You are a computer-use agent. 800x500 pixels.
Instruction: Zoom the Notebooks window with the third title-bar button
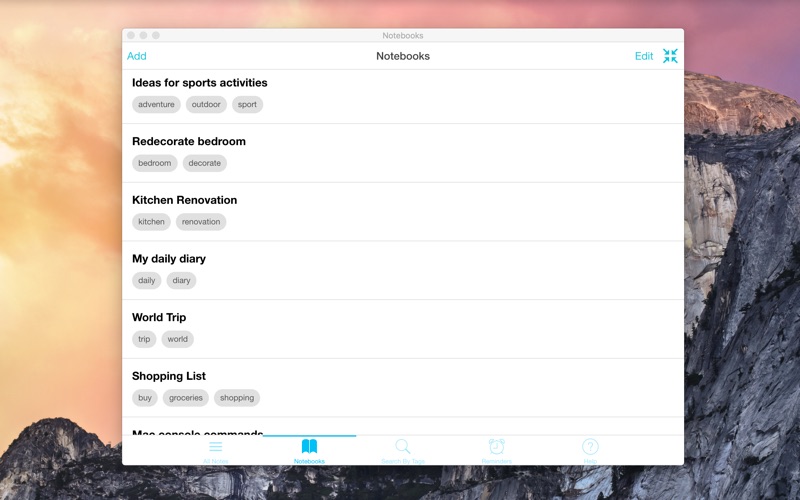[x=156, y=35]
